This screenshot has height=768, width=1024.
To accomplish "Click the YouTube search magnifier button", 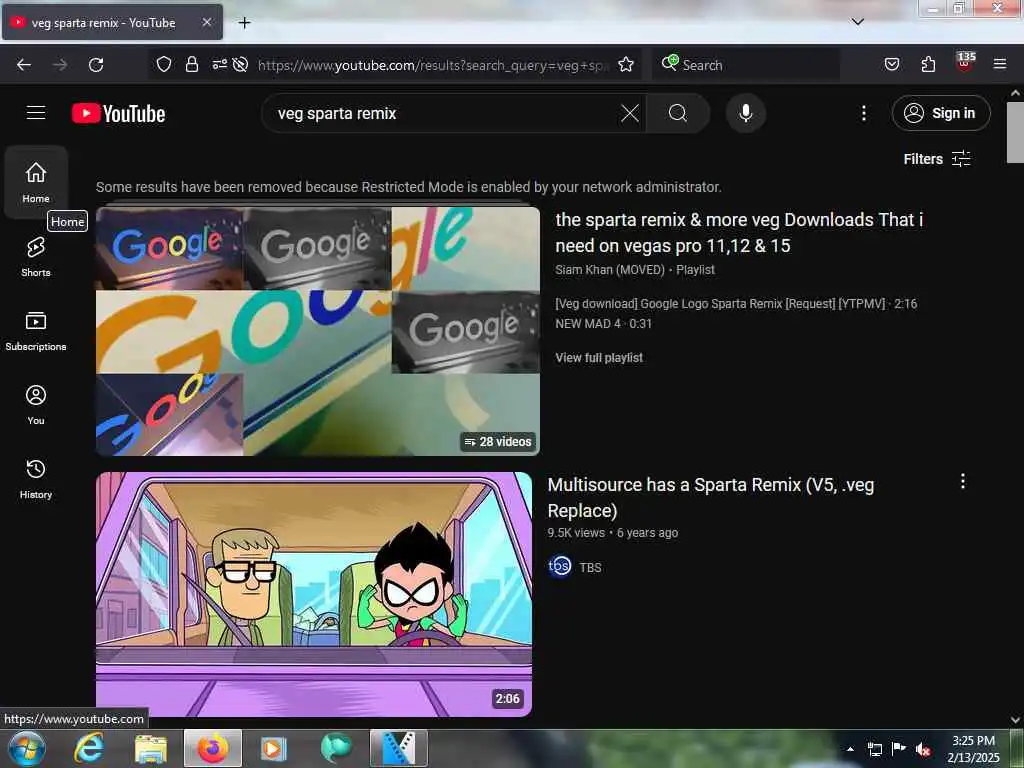I will pyautogui.click(x=678, y=113).
